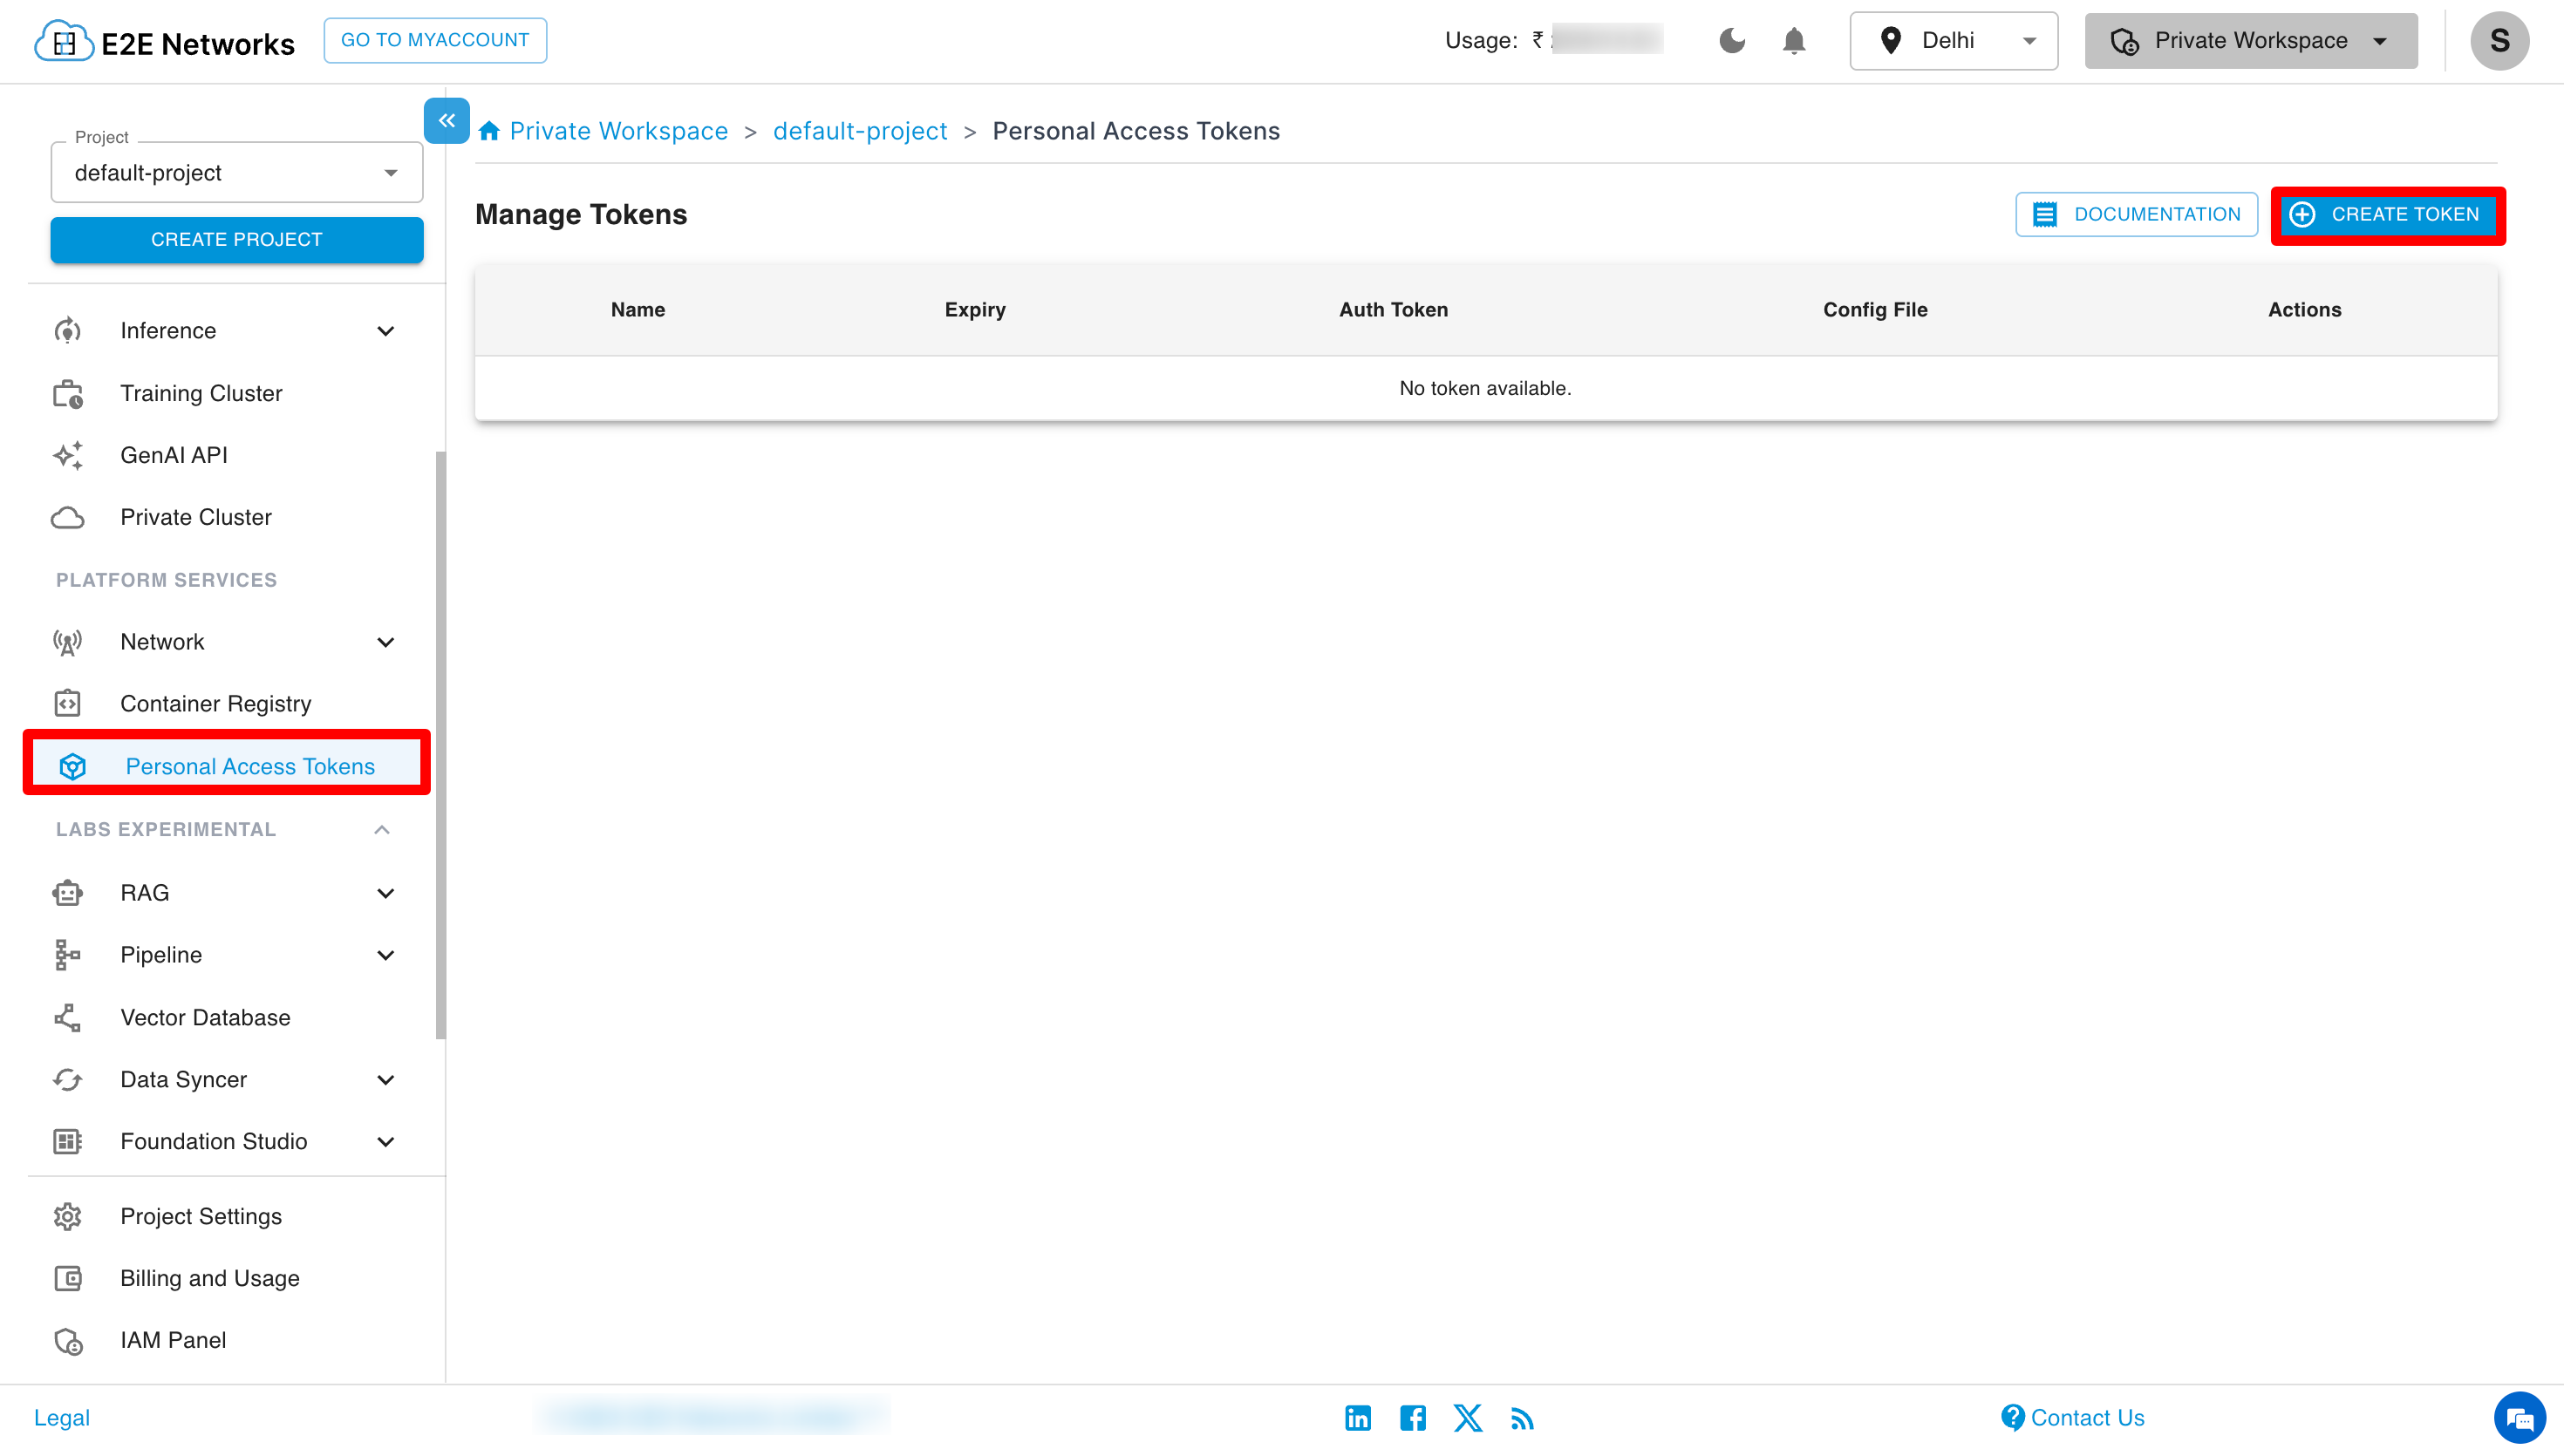Click the Create Token button
Viewport: 2564px width, 1456px height.
2386,215
